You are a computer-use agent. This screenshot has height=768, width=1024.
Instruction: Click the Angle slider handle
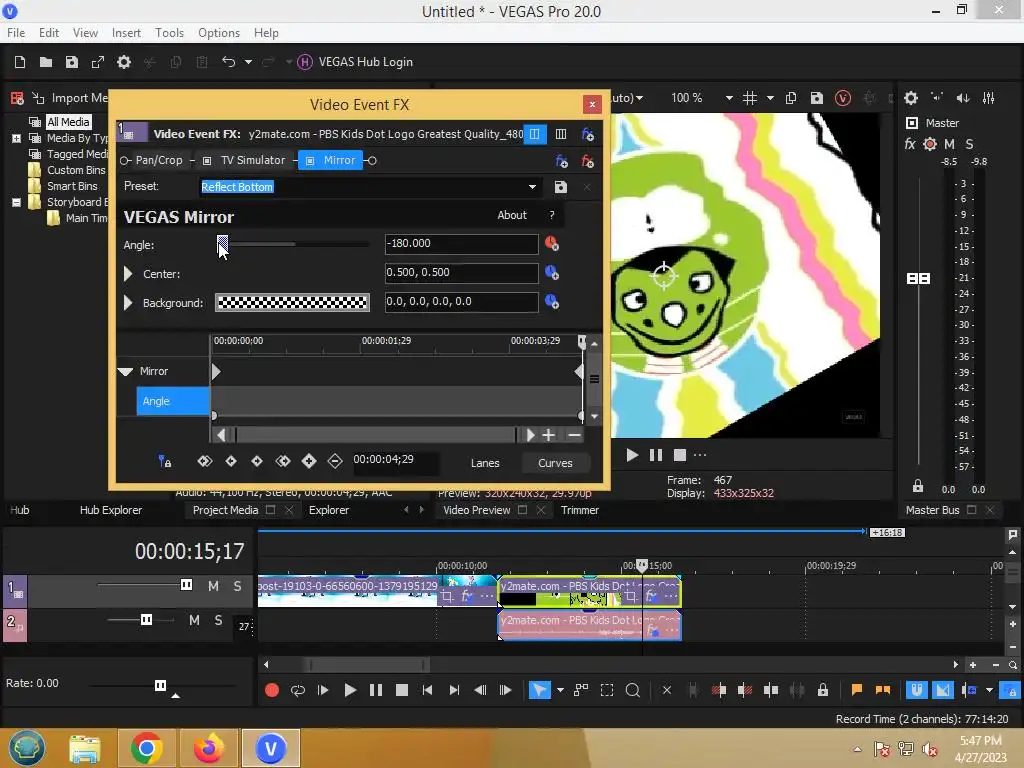pos(223,244)
